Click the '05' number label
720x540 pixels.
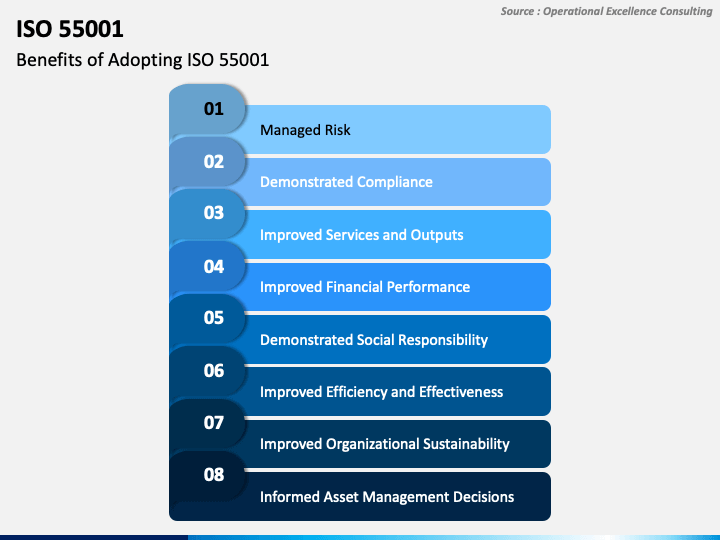coord(214,317)
